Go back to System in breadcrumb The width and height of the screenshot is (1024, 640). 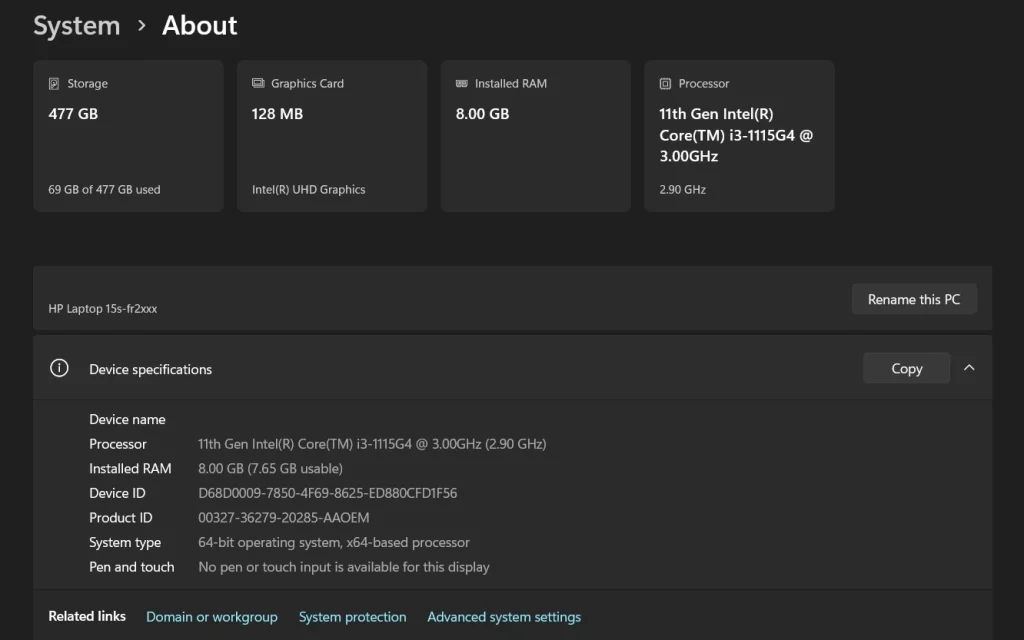pos(76,26)
